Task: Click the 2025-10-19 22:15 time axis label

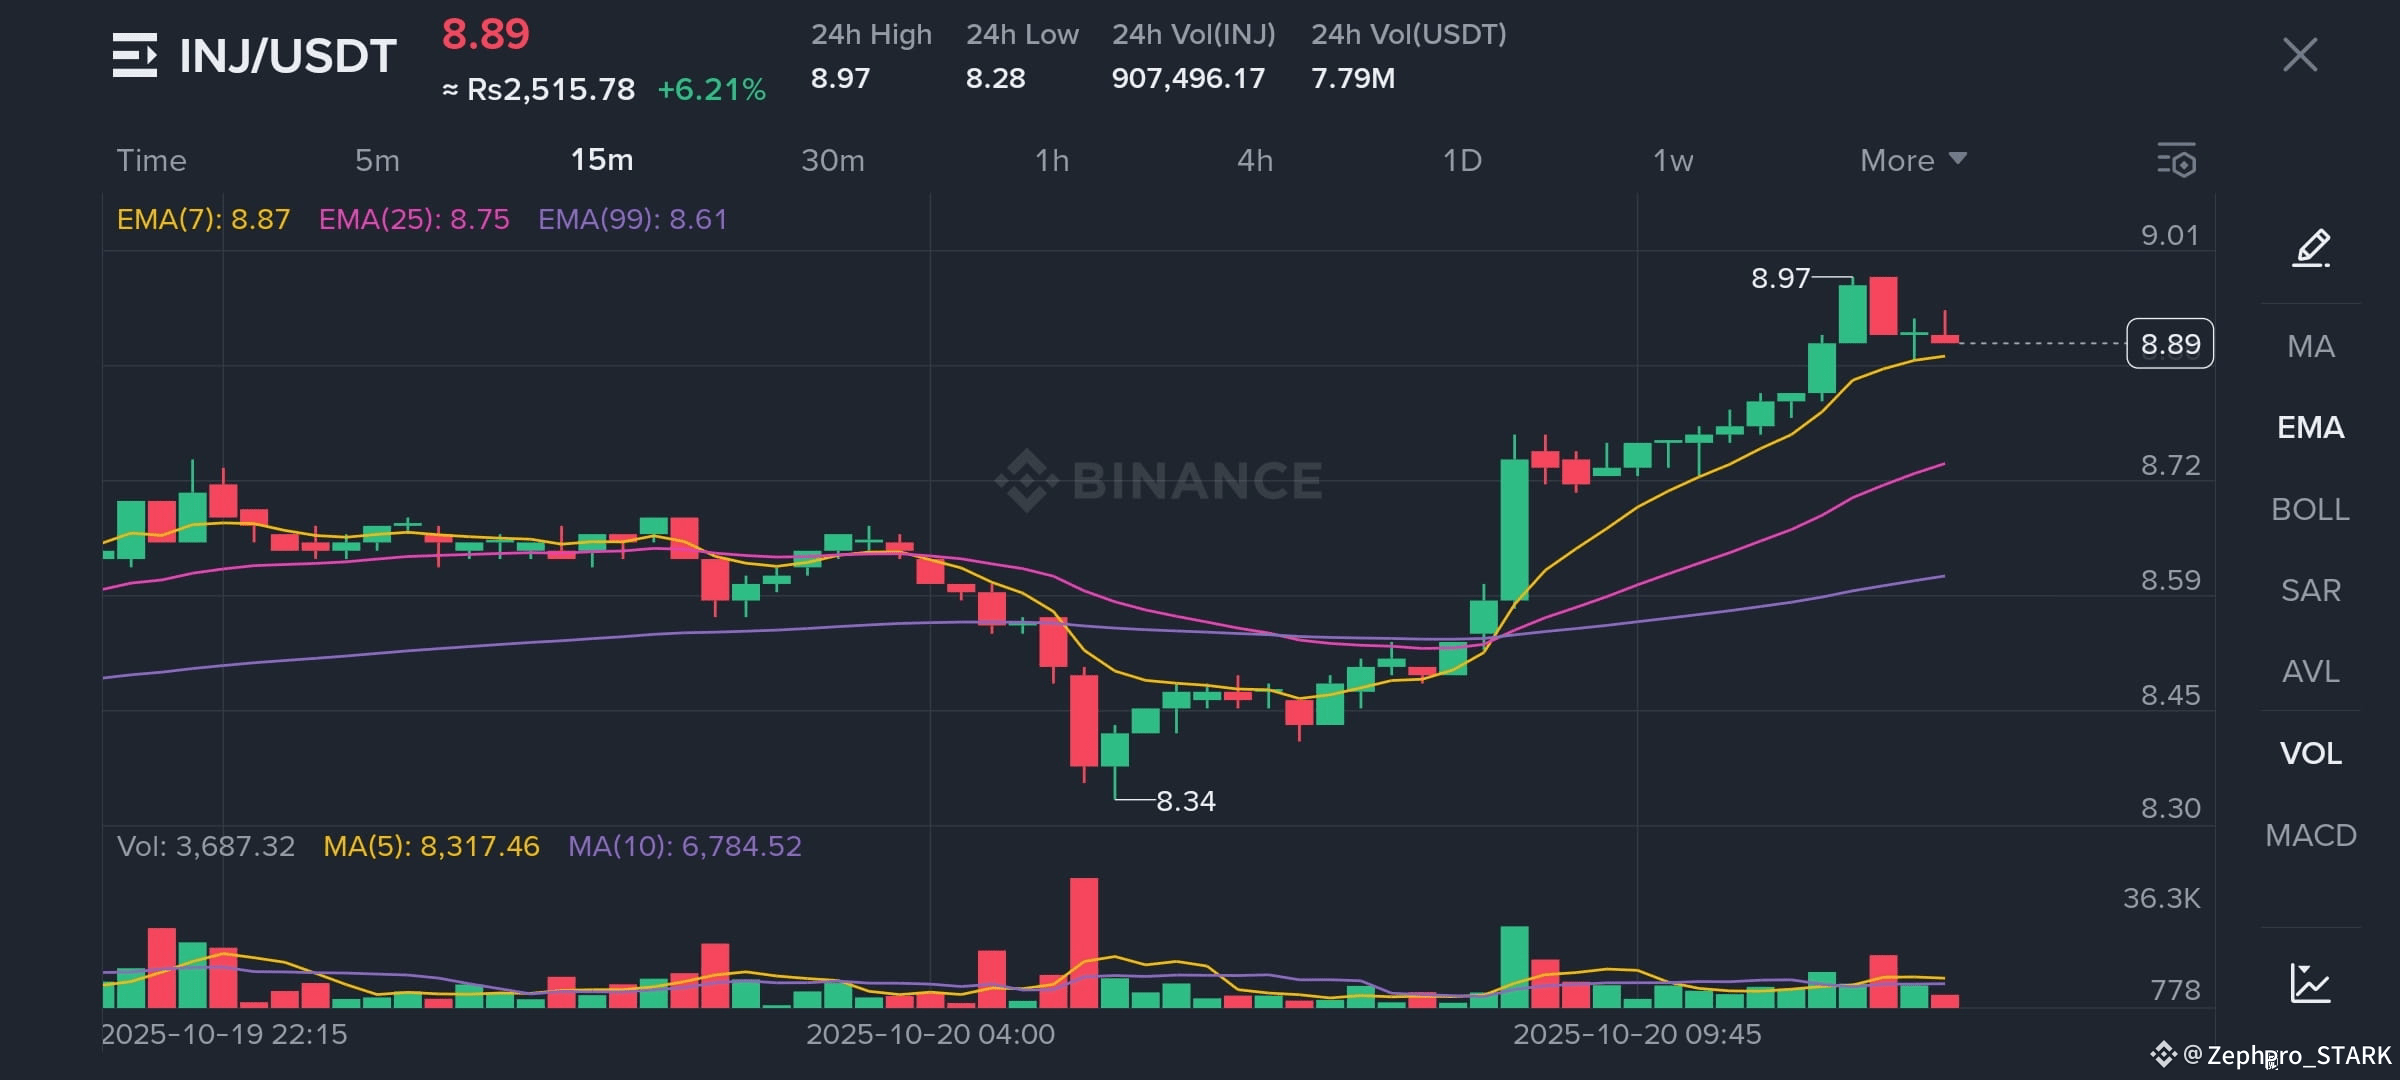Action: point(224,1034)
